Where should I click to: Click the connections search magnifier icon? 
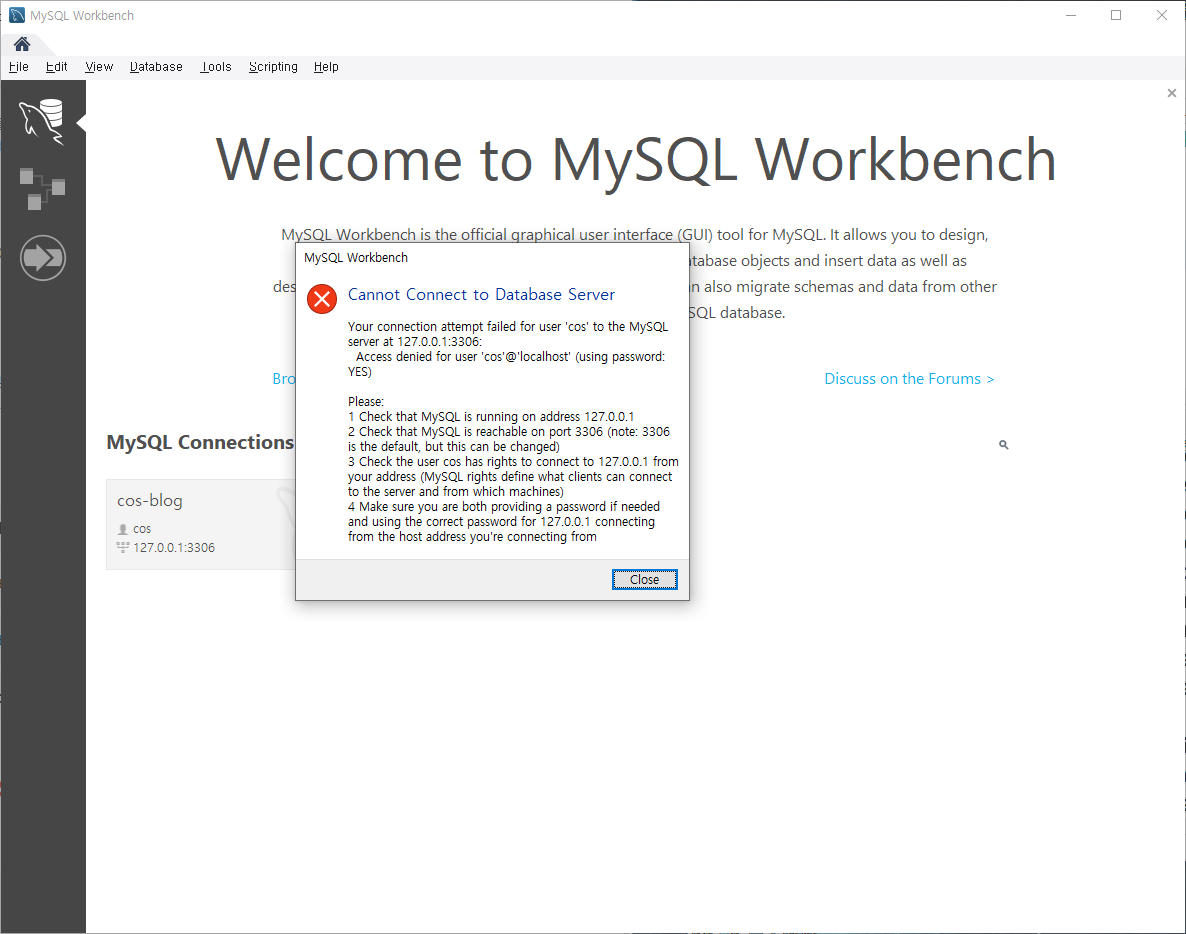[1004, 445]
